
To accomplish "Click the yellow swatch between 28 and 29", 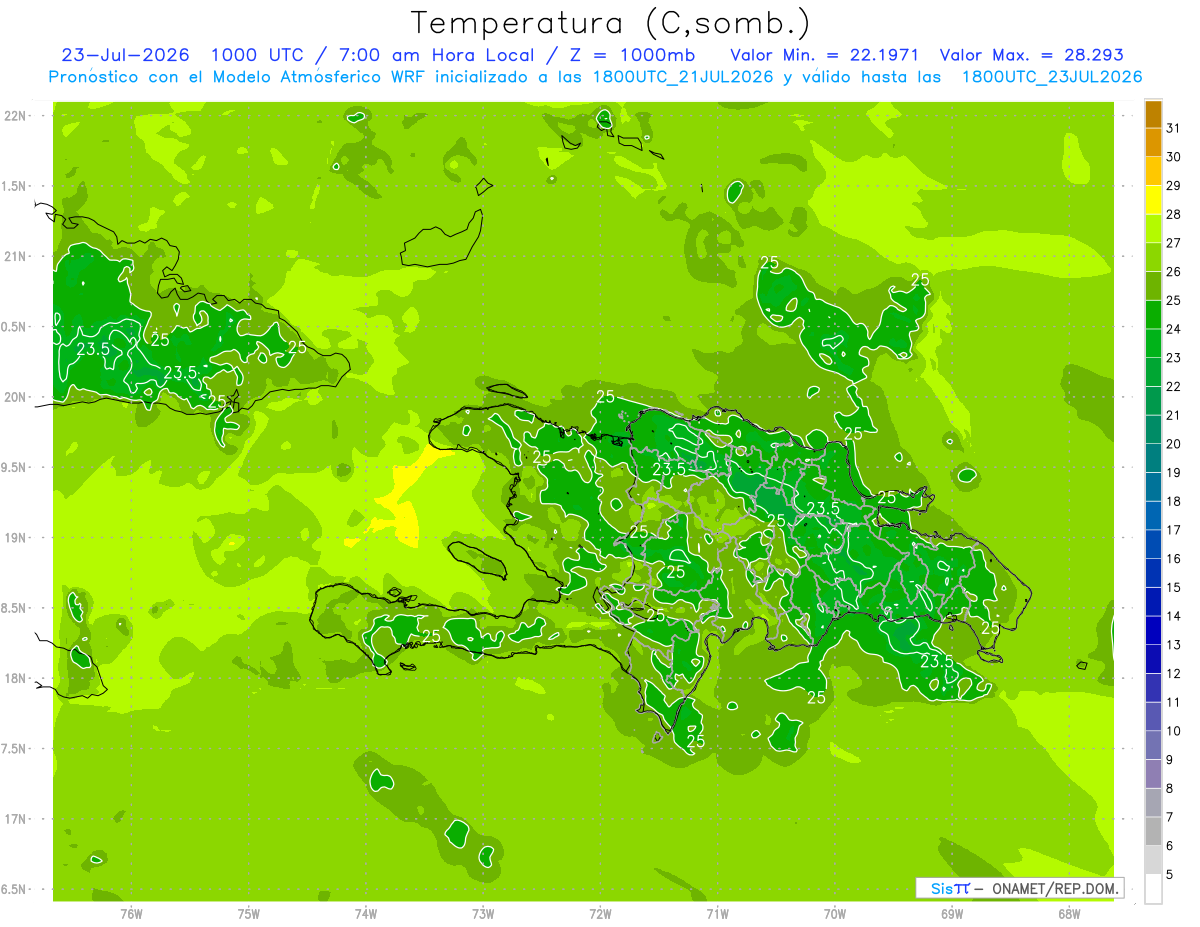I will point(1153,200).
